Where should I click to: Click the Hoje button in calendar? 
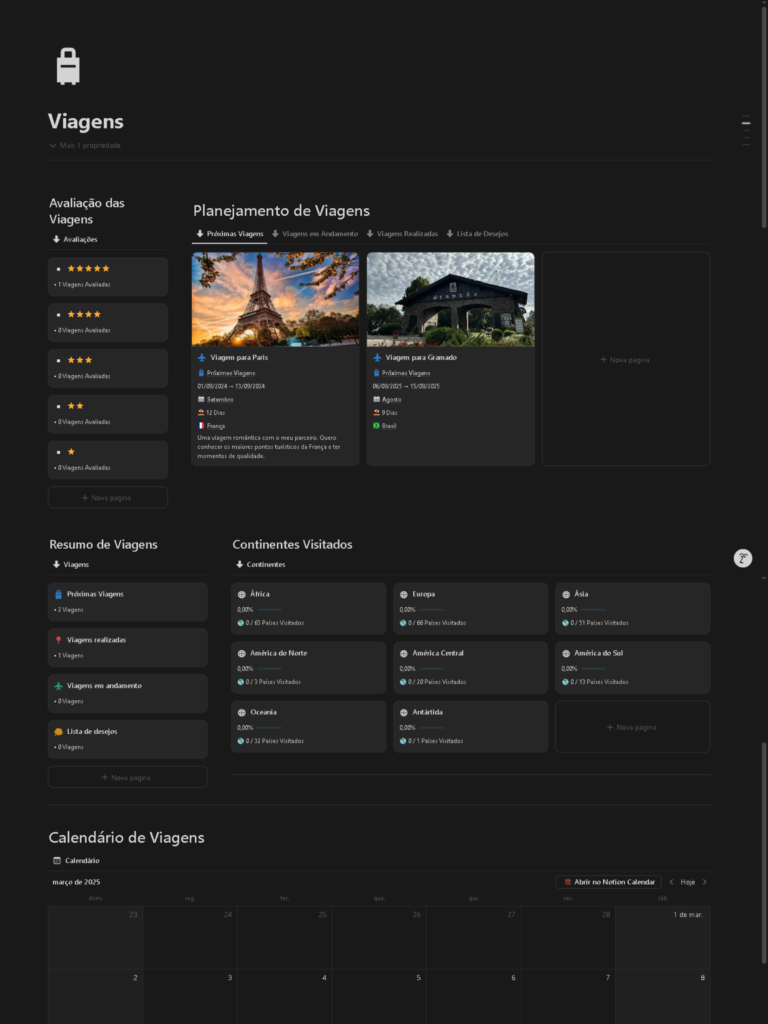coord(687,882)
